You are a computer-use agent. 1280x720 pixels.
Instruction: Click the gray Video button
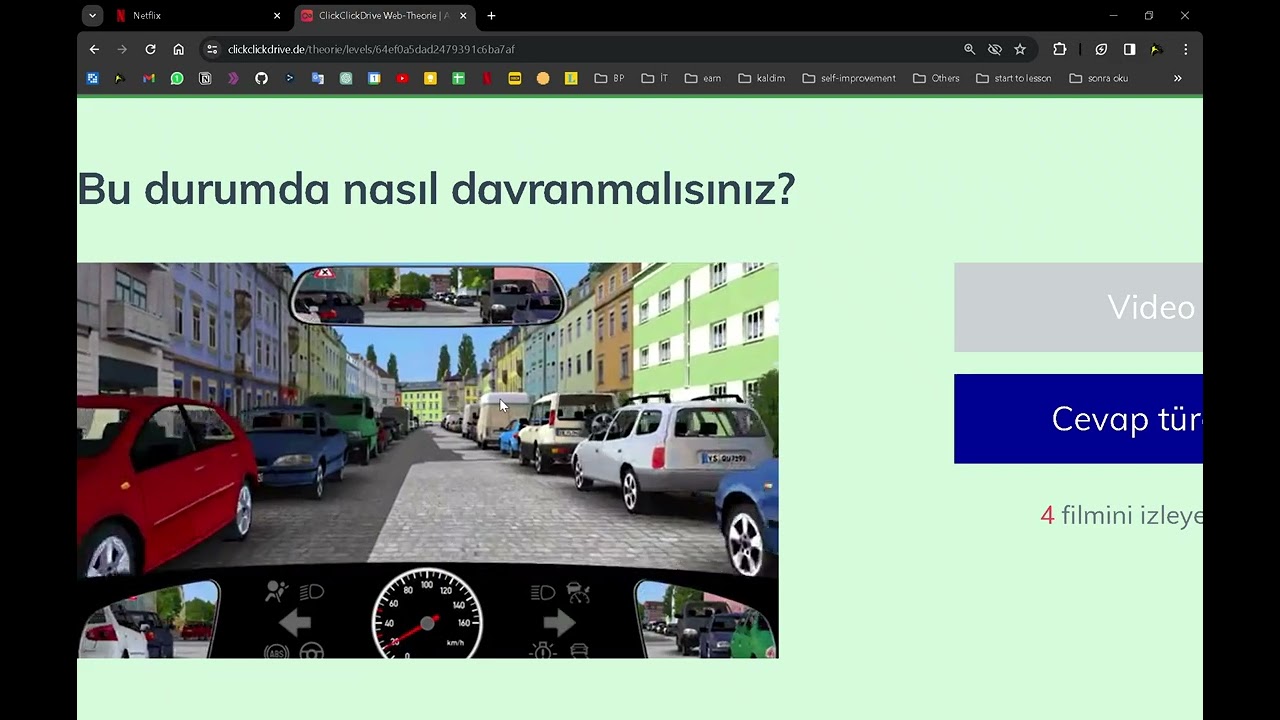tap(1078, 307)
